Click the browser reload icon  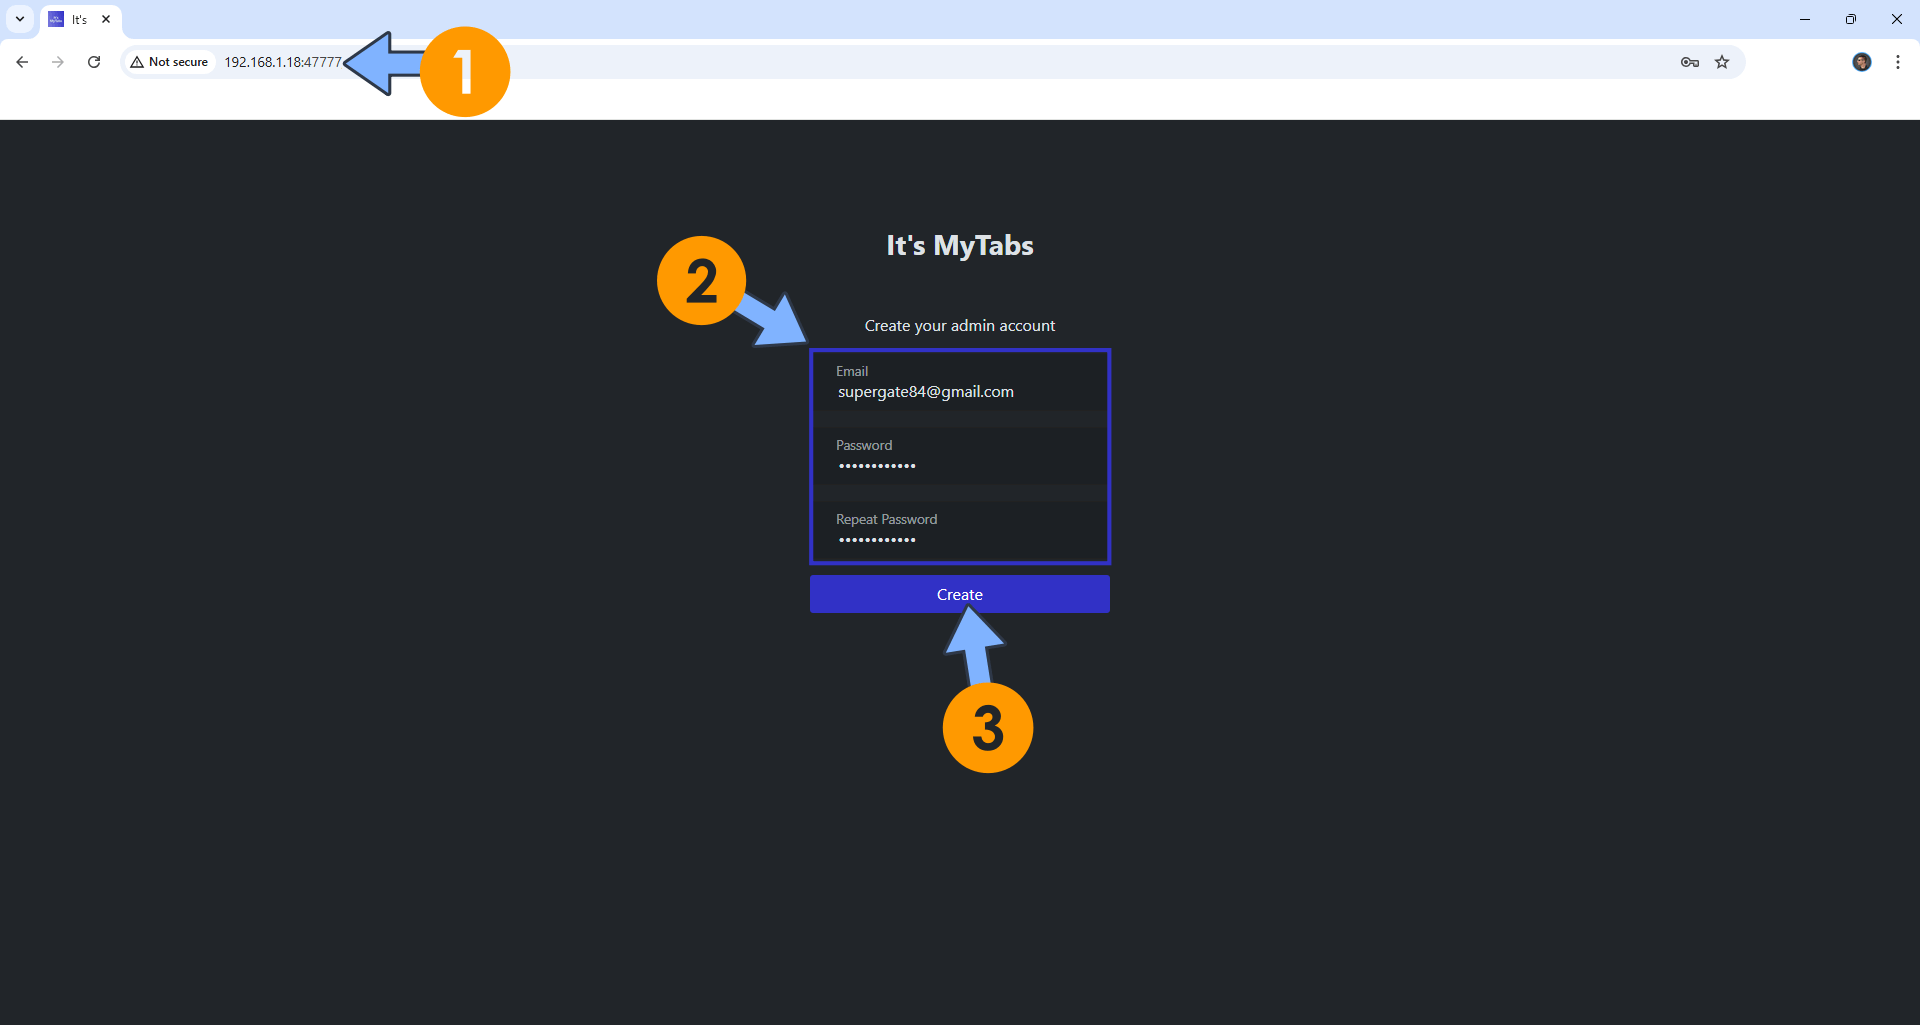(x=93, y=62)
